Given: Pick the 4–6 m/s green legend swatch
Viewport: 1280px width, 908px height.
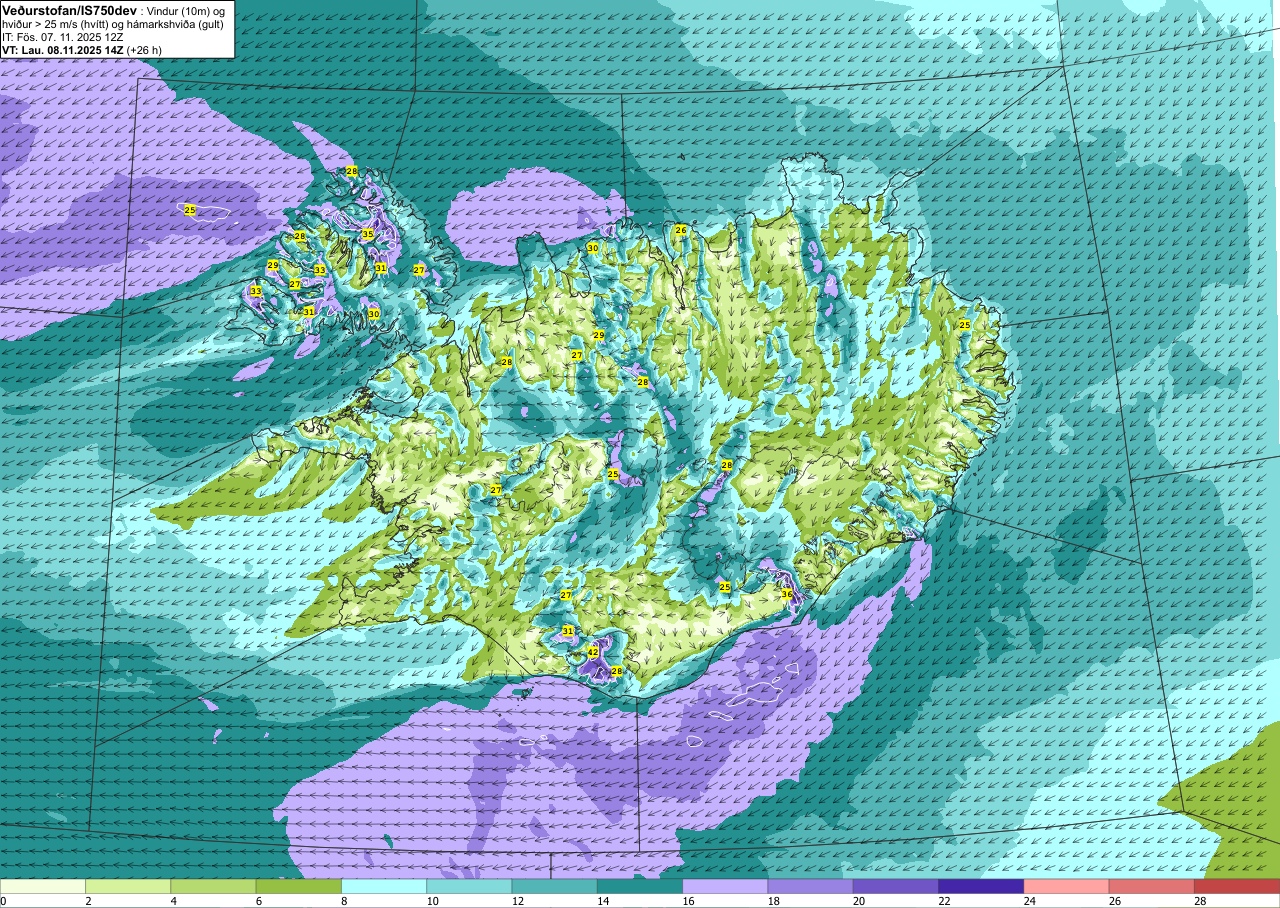Looking at the screenshot, I should point(213,886).
